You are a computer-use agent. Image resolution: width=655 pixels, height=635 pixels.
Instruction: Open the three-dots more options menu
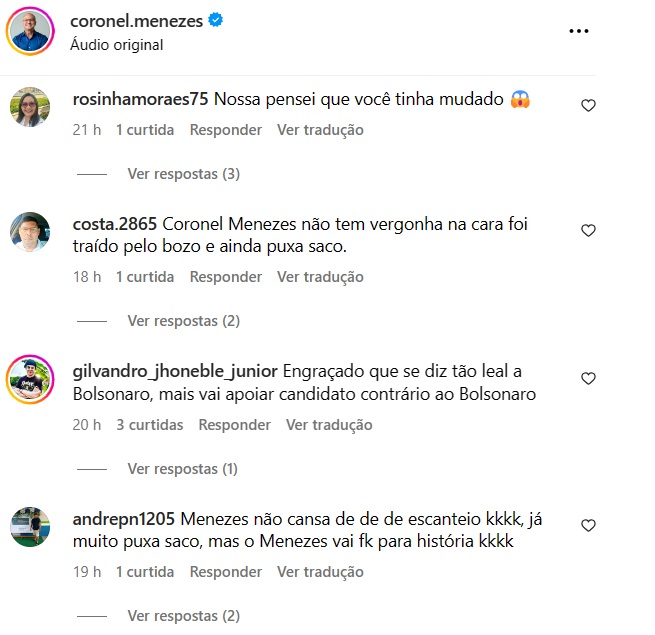(x=579, y=31)
